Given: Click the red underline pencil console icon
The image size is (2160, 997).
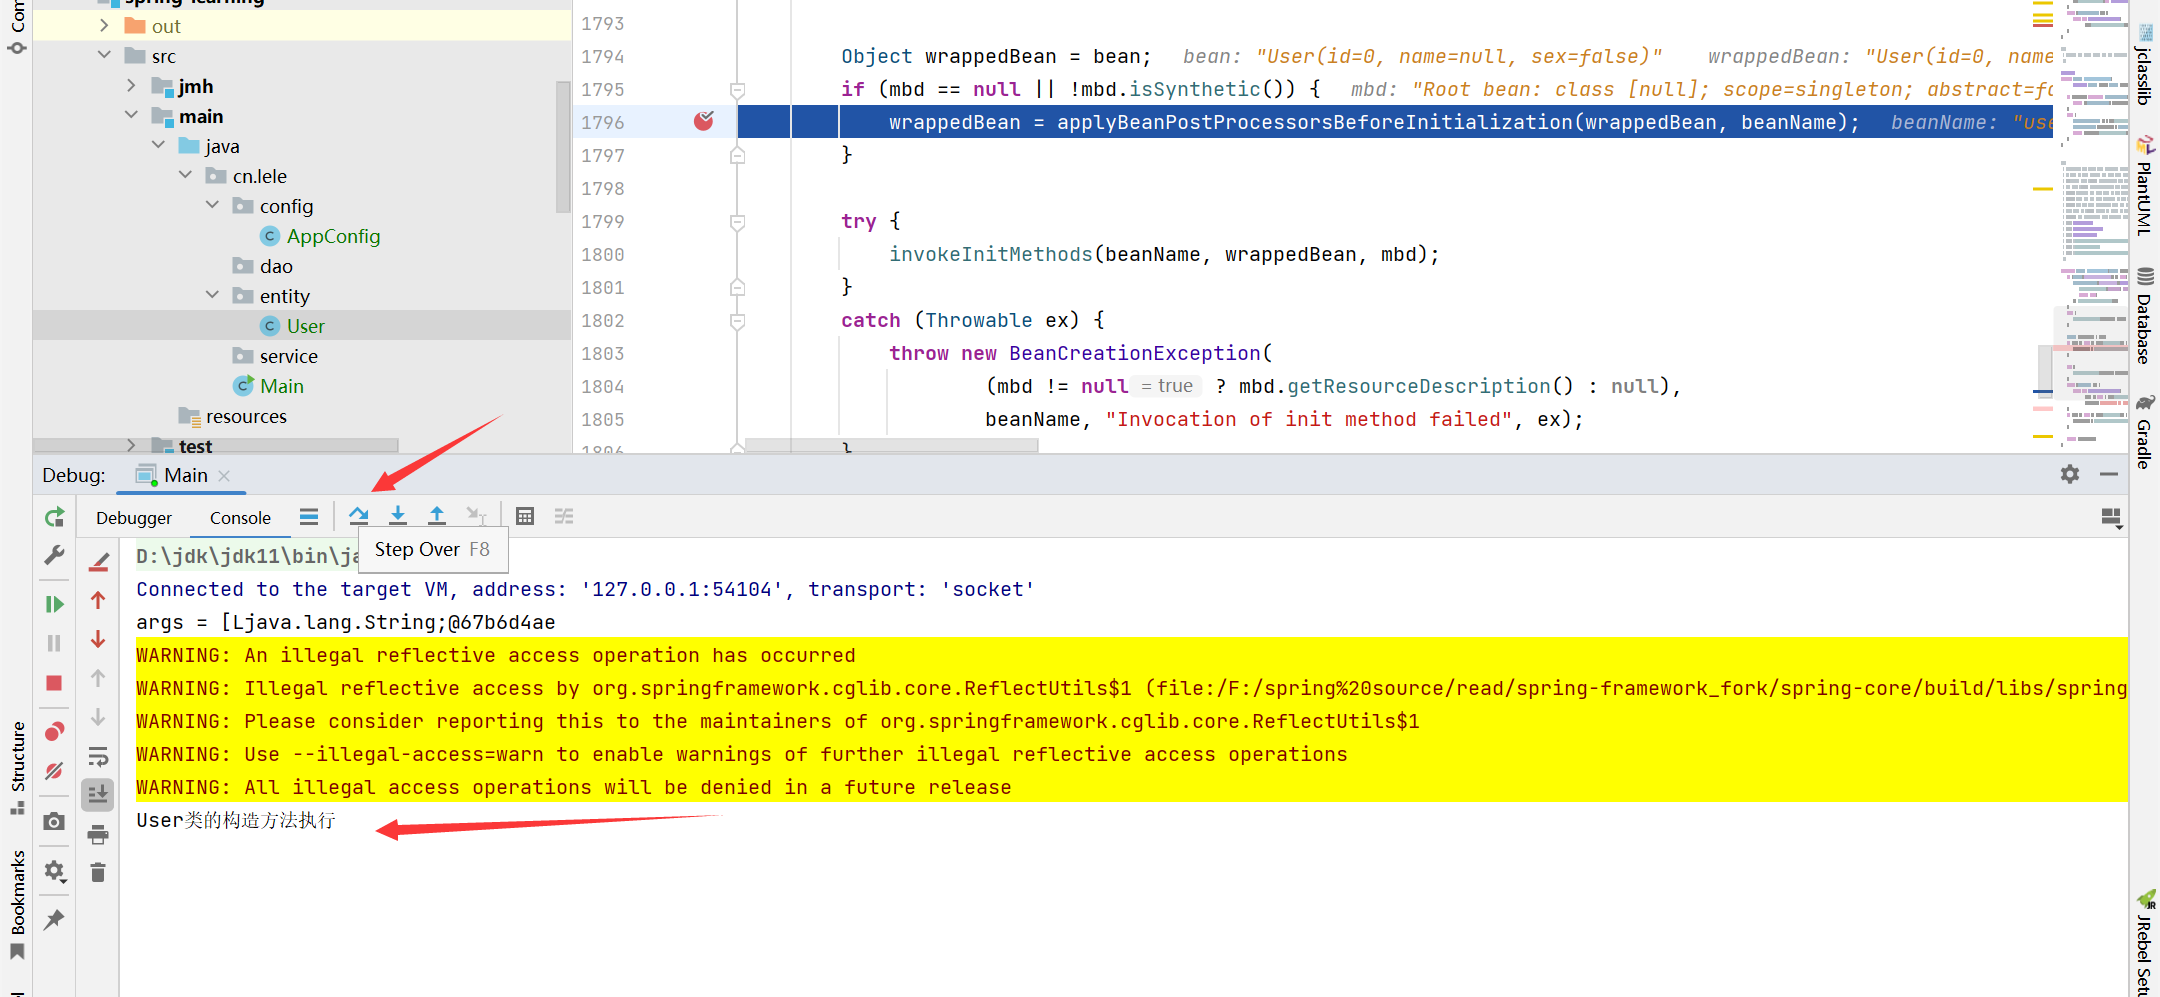Looking at the screenshot, I should (x=98, y=562).
